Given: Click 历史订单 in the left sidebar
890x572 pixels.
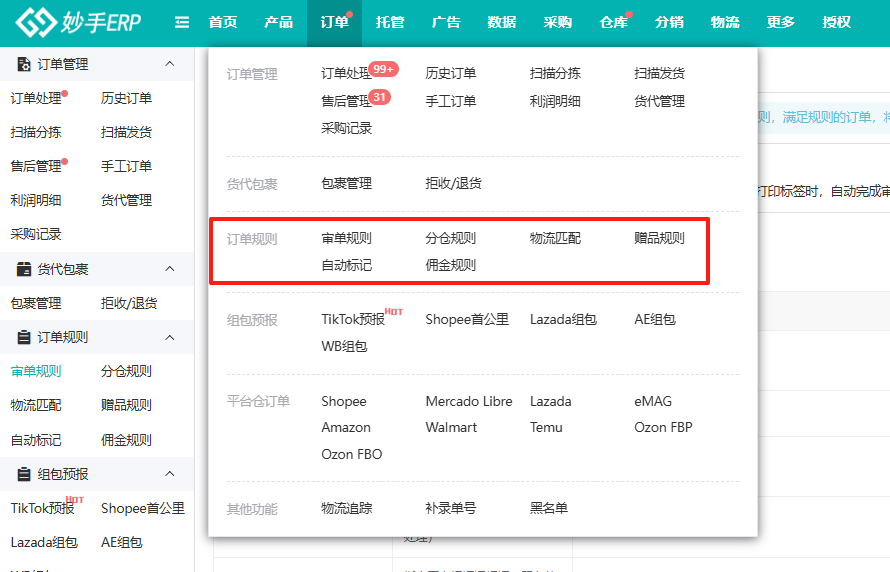Looking at the screenshot, I should click(127, 98).
